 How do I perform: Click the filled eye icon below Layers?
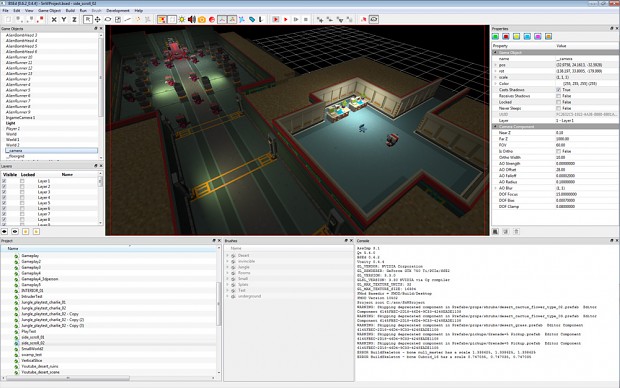pos(4,232)
